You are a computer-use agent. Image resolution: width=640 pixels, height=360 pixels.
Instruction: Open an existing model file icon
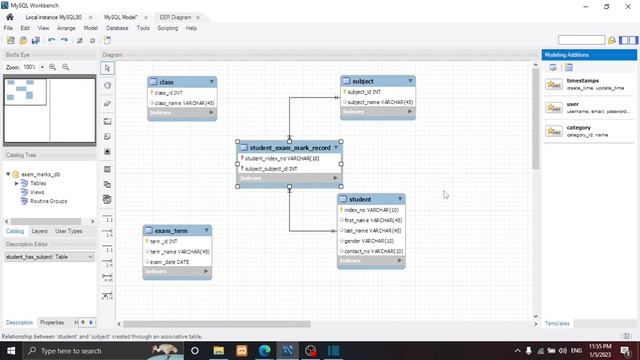pos(23,40)
